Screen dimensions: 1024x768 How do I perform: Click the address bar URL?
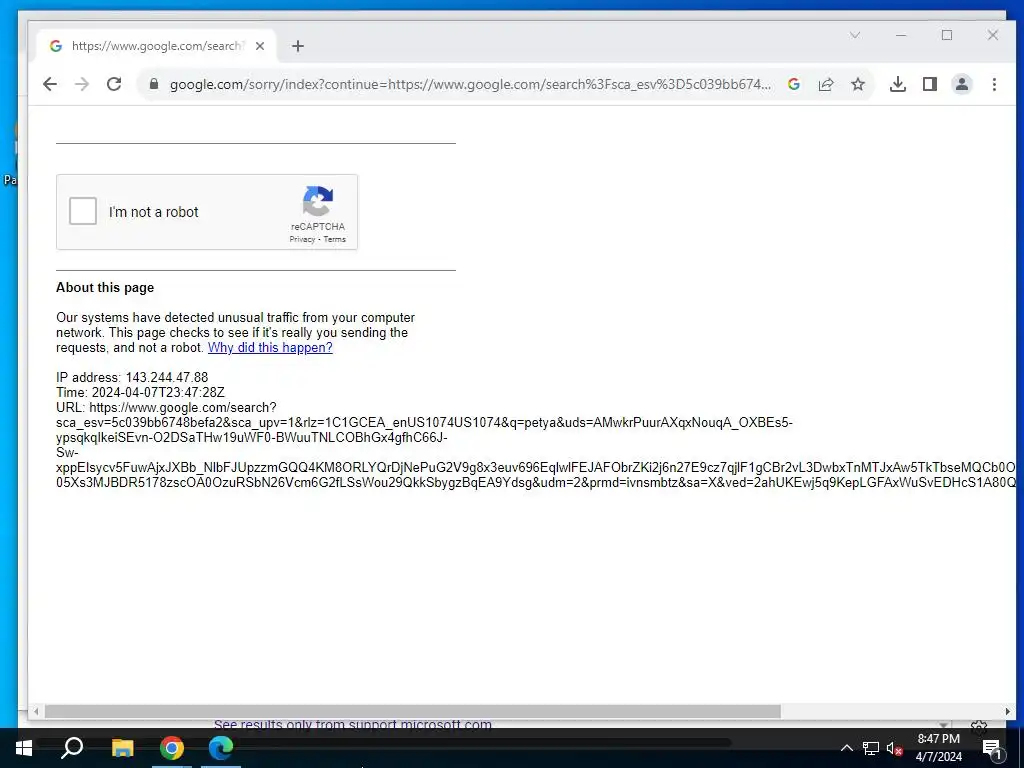[470, 84]
